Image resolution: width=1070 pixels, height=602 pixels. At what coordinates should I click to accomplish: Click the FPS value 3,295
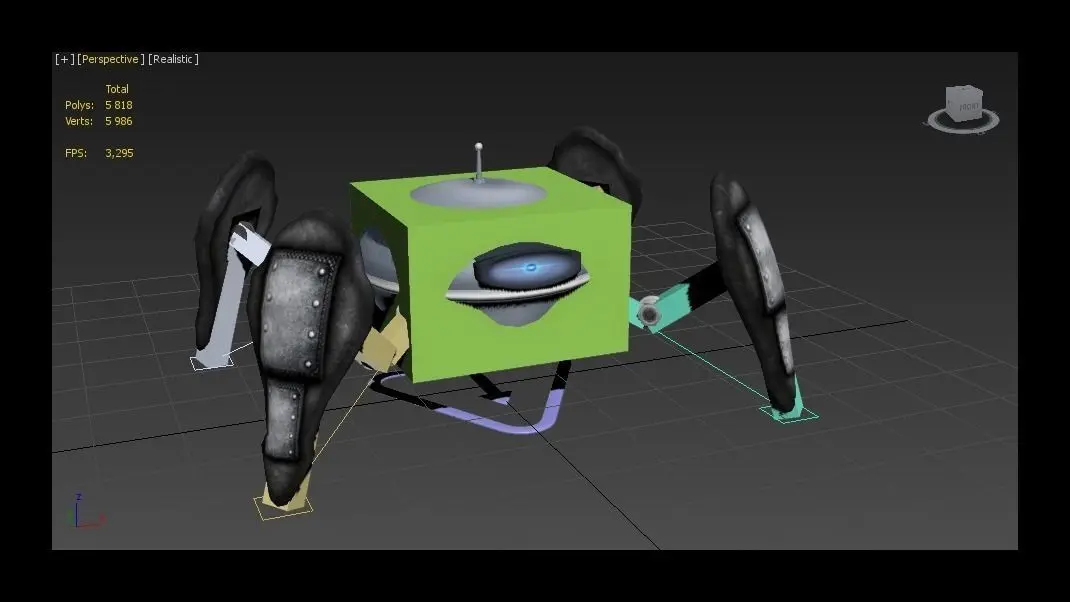coord(119,153)
